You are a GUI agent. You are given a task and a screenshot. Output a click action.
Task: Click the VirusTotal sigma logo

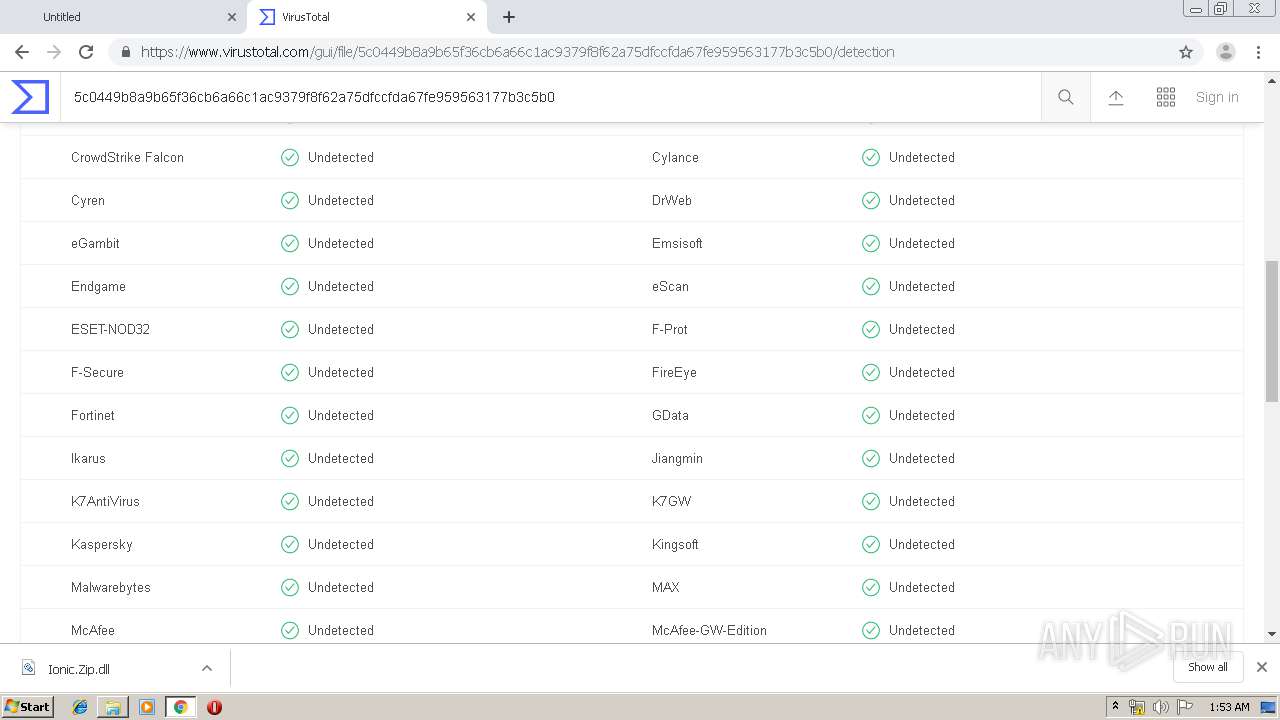pyautogui.click(x=30, y=97)
